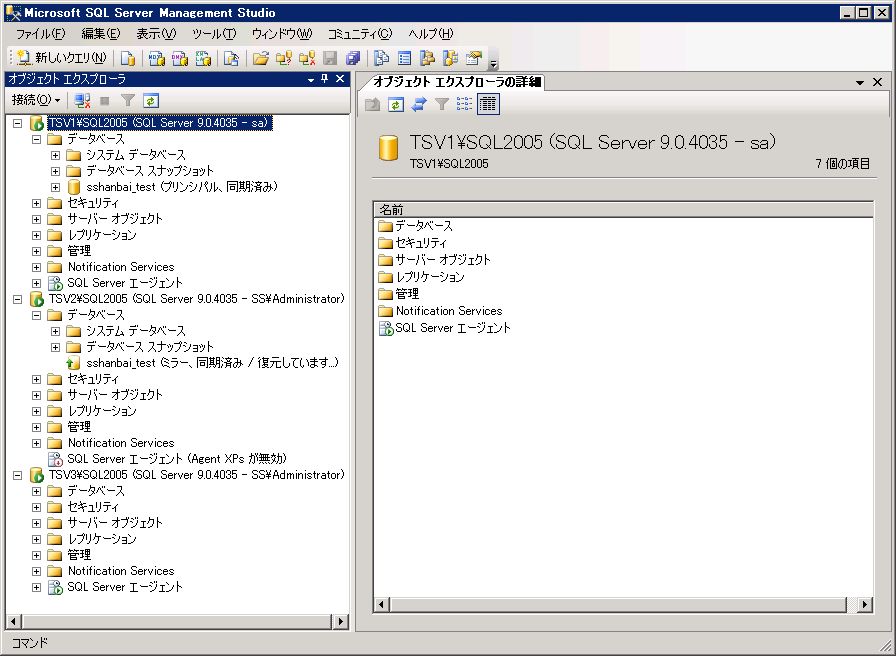Open Object Explorer panel position dropdown arrow
The width and height of the screenshot is (896, 656).
coord(311,79)
